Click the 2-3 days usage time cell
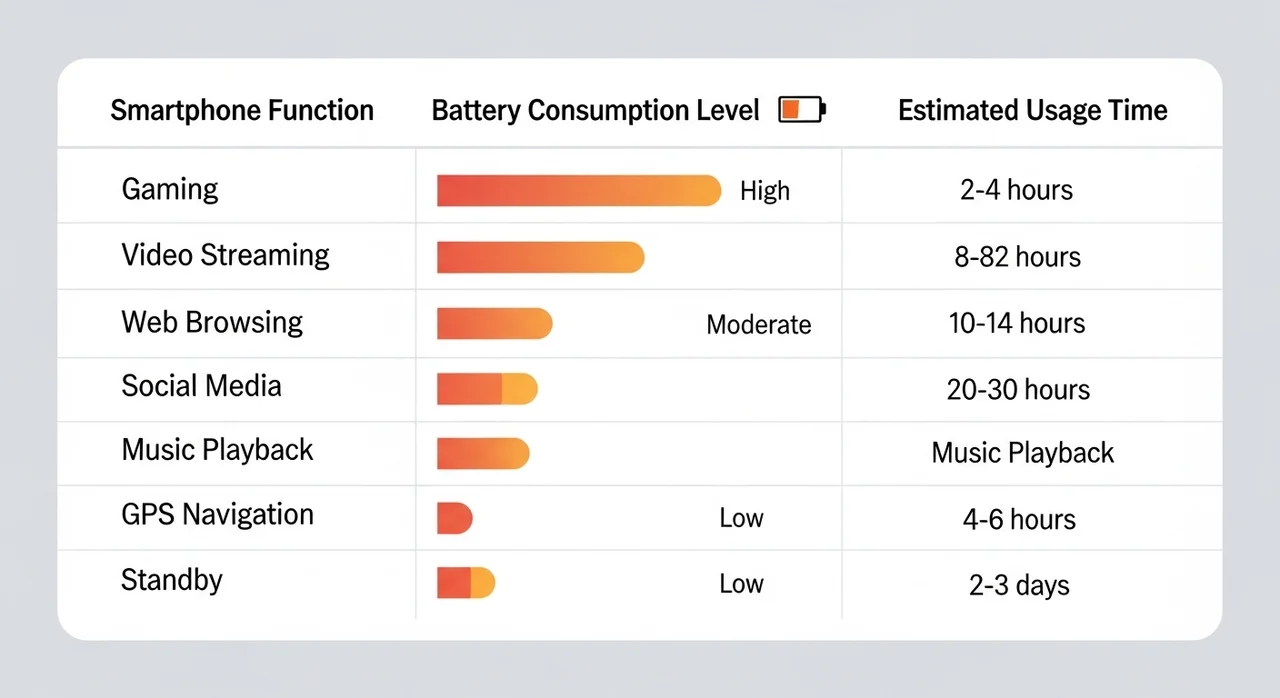Viewport: 1280px width, 698px height. pyautogui.click(x=1019, y=585)
